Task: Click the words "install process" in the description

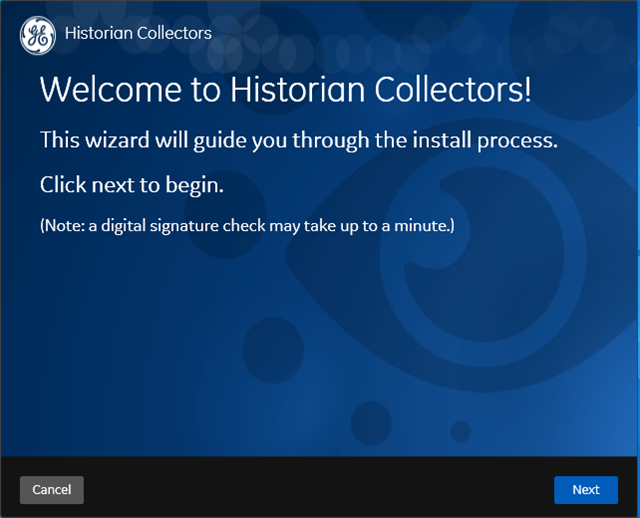Action: coord(482,141)
